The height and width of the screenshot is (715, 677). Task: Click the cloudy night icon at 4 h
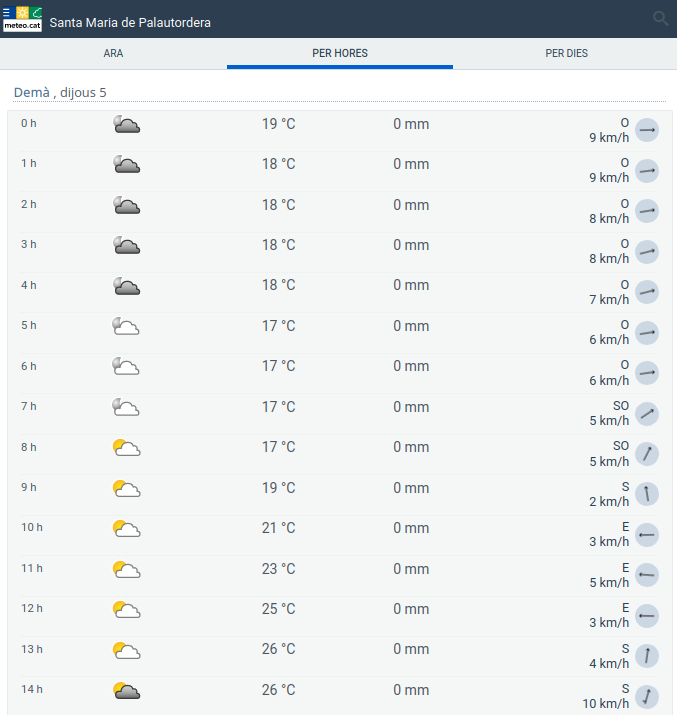[126, 286]
